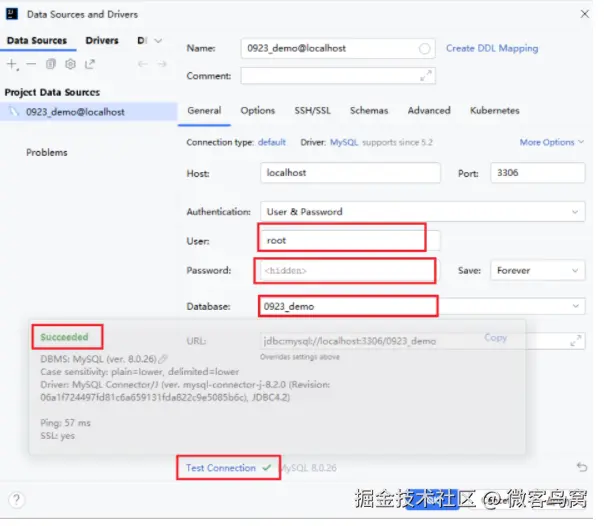Expand the URL field with arrows icon
The width and height of the screenshot is (604, 526).
575,341
